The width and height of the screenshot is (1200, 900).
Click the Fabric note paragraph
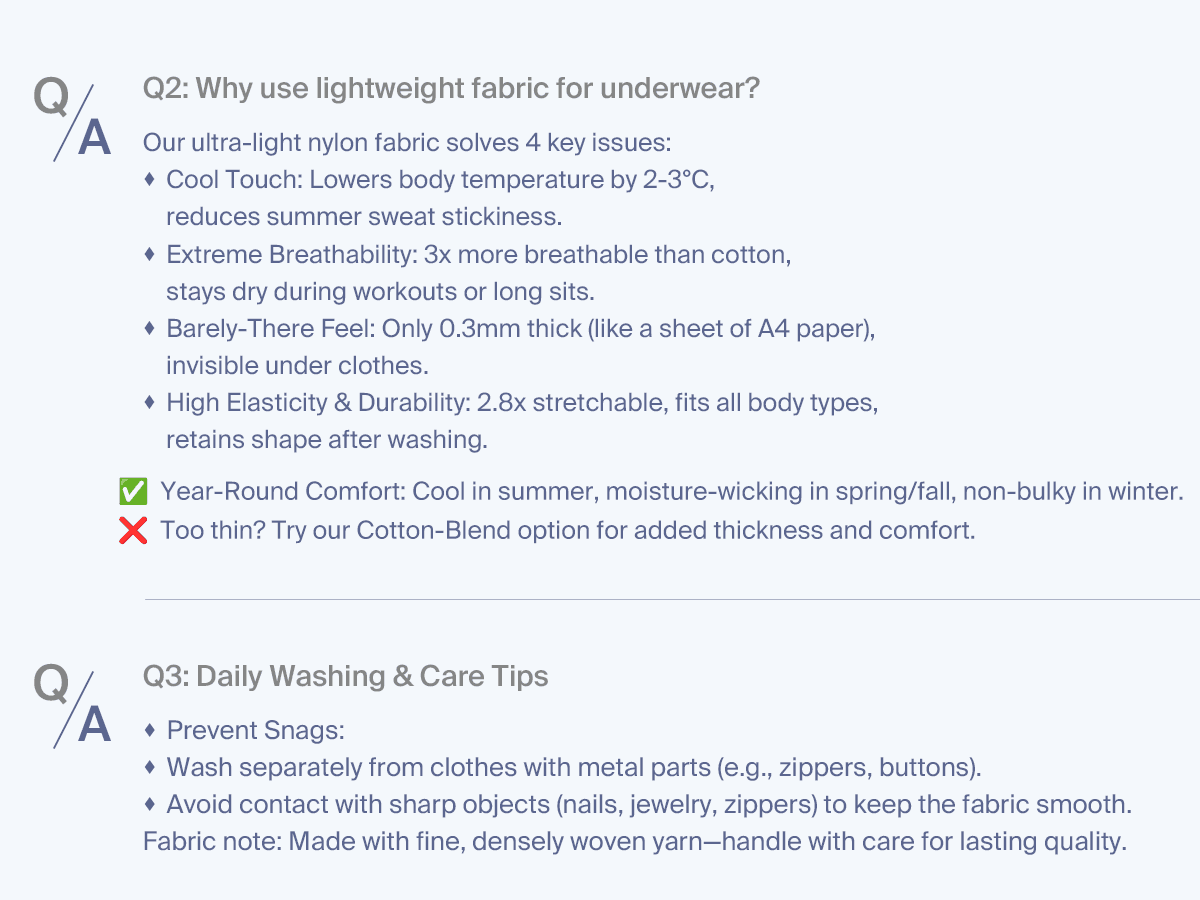[635, 841]
